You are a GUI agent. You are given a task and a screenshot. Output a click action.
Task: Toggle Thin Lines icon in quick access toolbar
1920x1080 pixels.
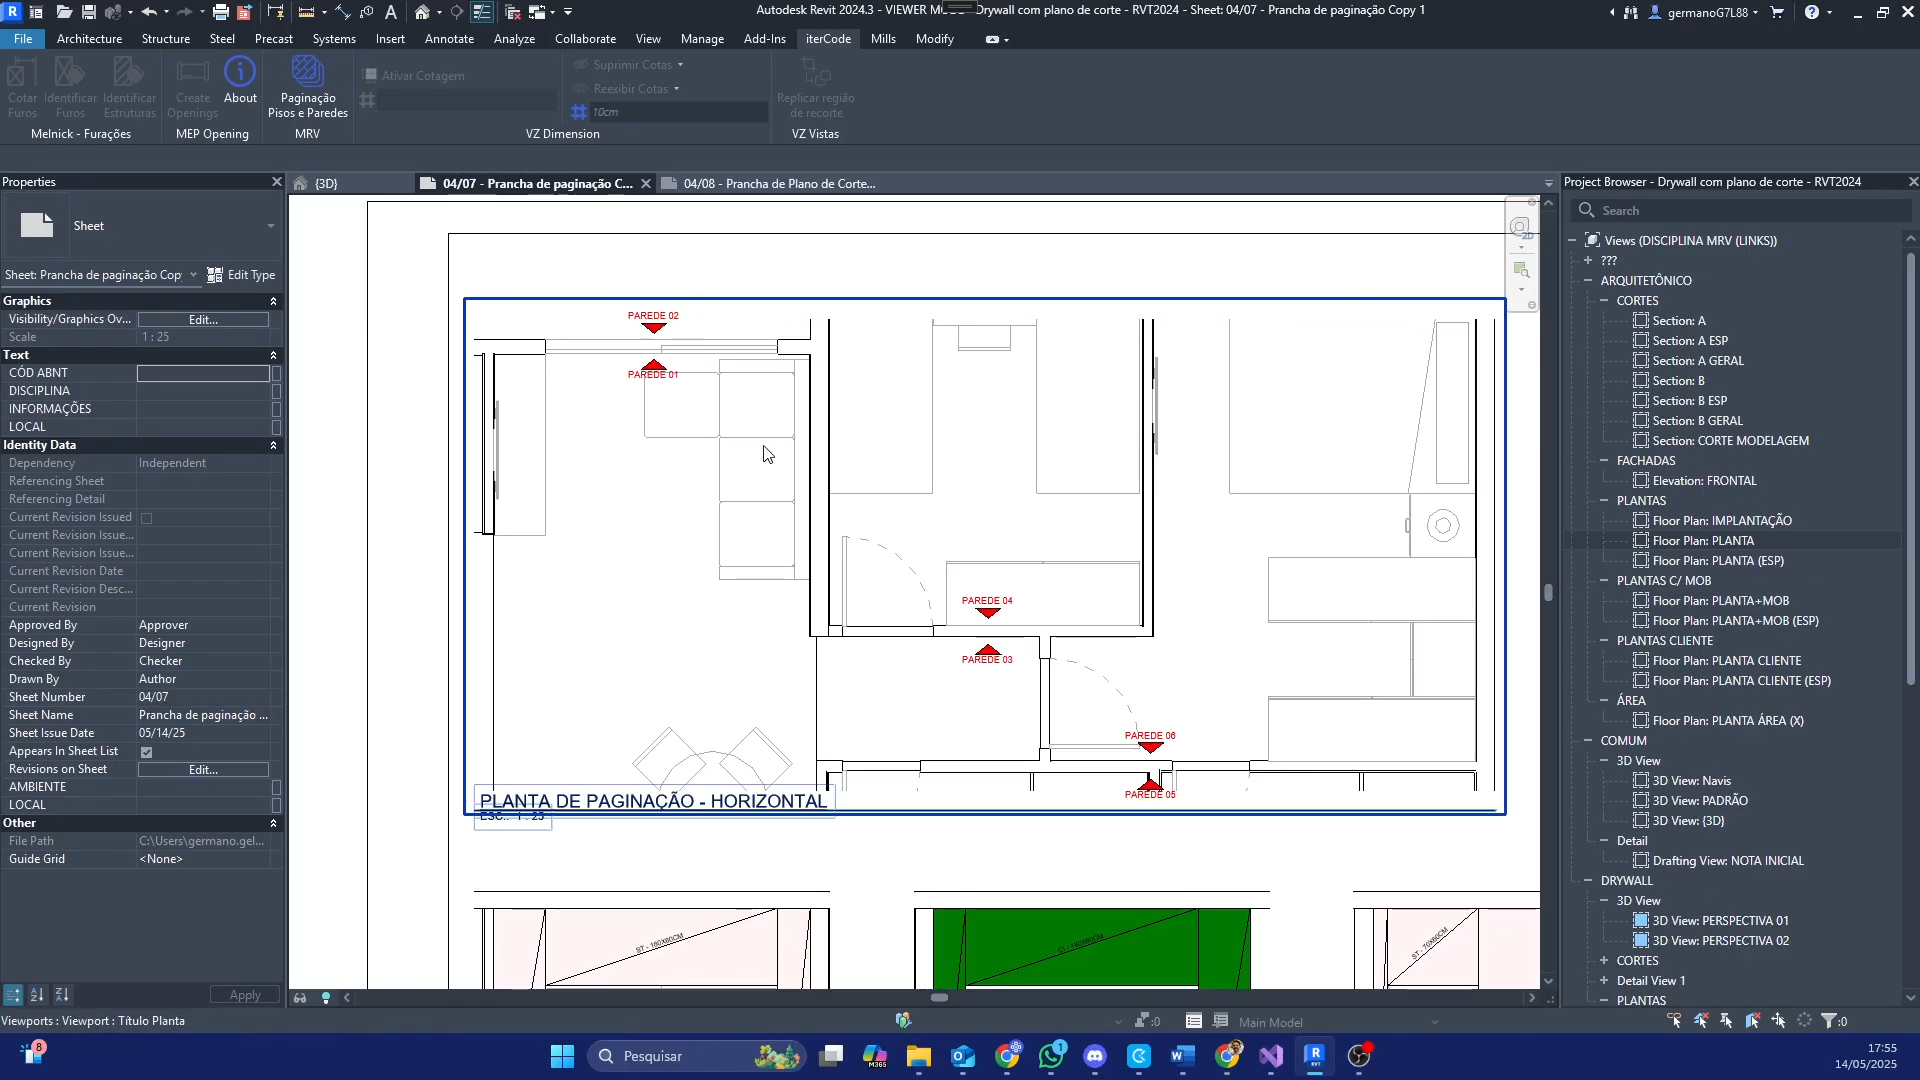click(x=481, y=12)
